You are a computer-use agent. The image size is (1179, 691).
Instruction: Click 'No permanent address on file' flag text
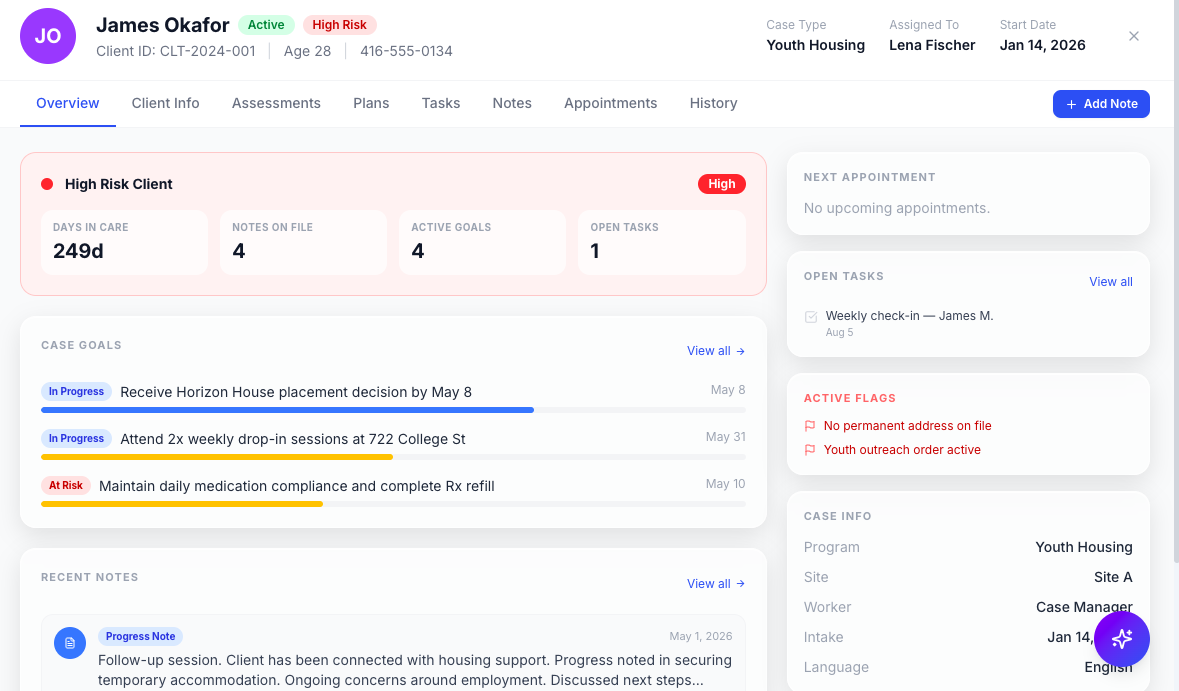coord(908,426)
